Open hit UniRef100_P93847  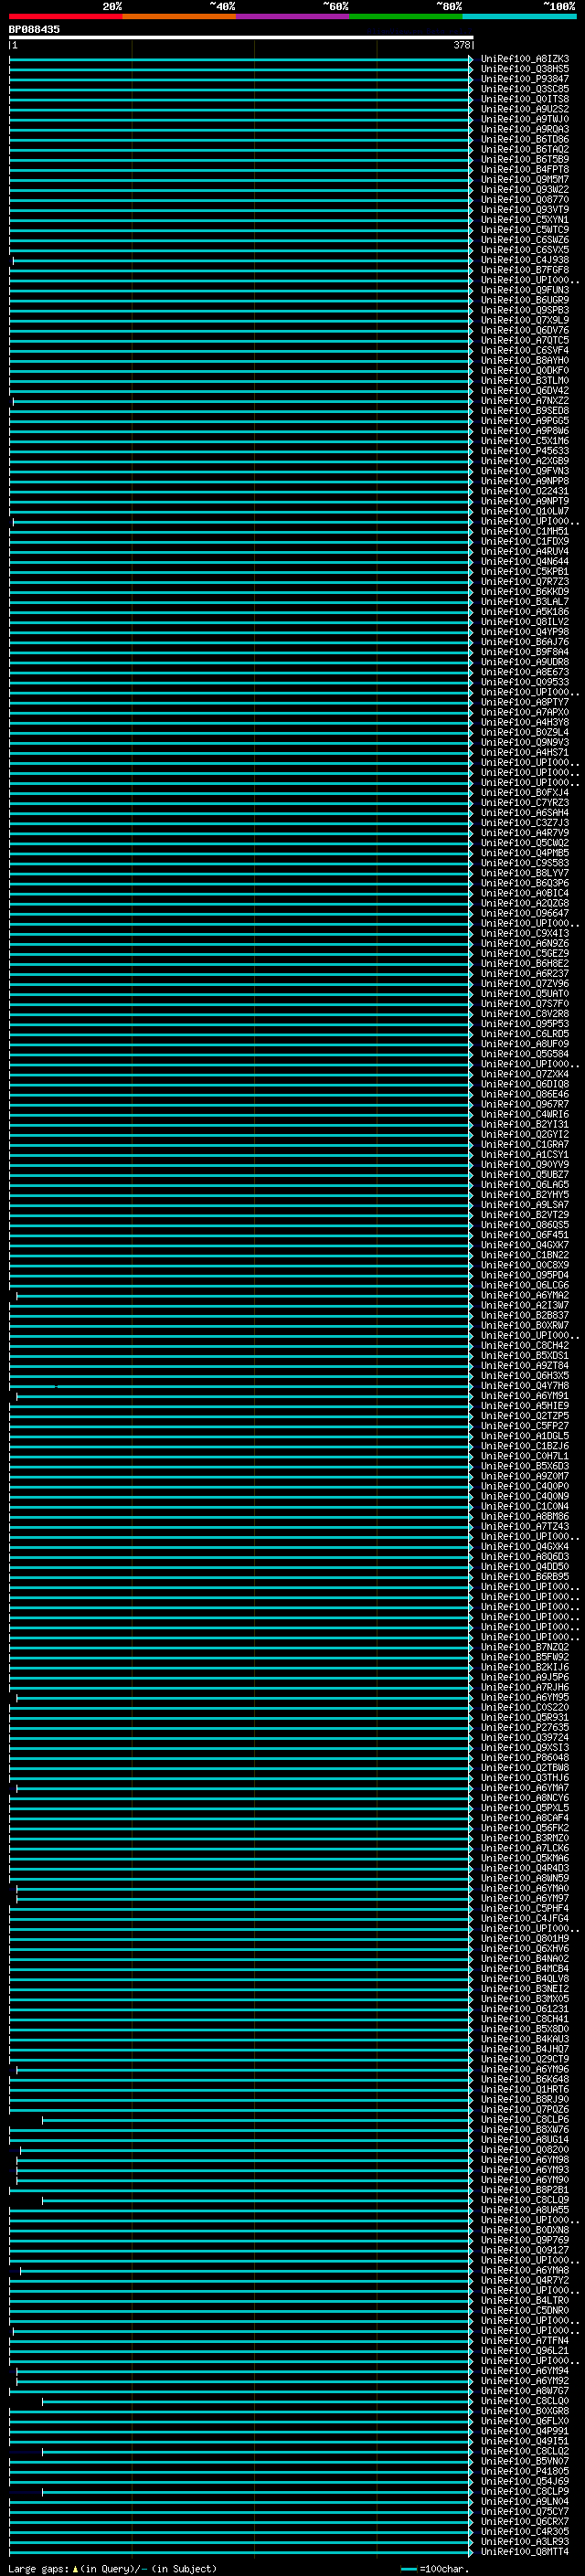(x=525, y=79)
